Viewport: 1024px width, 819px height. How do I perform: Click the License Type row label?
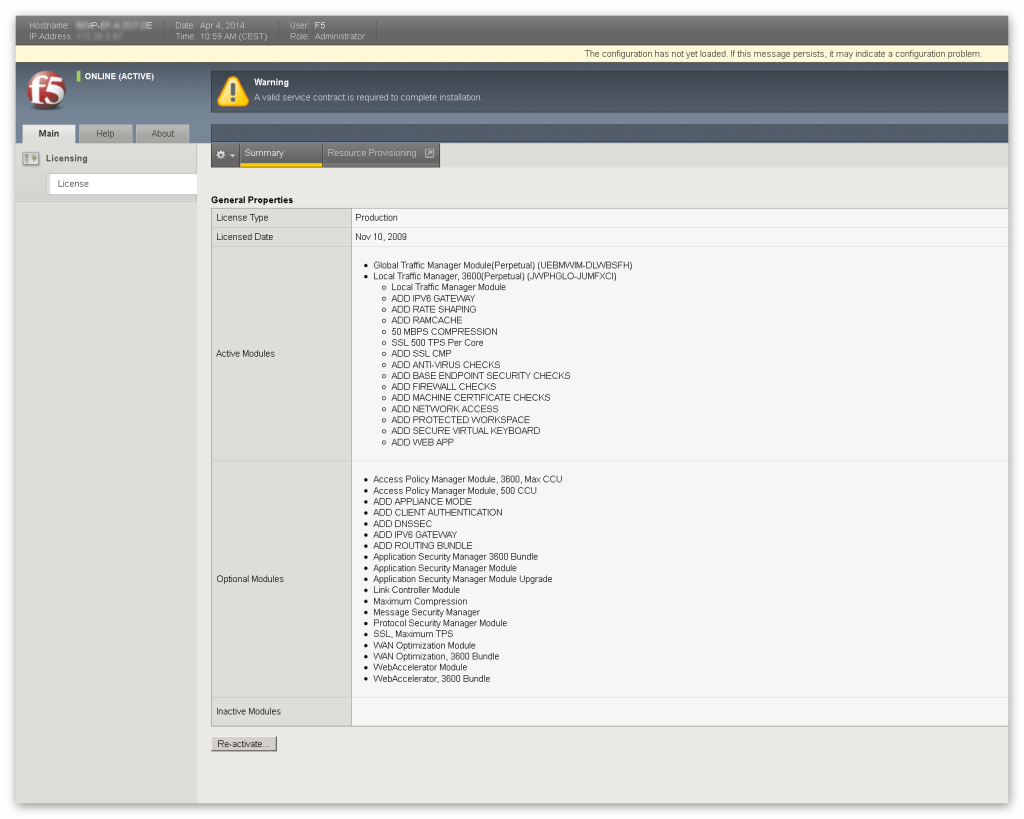[242, 217]
